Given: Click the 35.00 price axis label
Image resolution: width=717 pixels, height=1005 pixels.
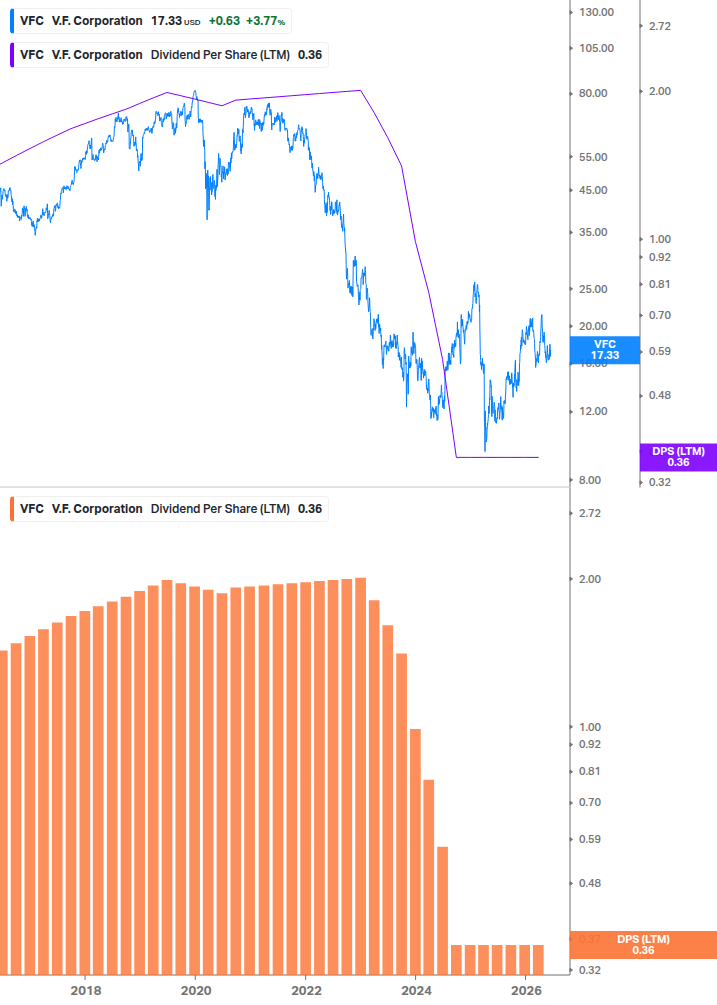Looking at the screenshot, I should click(x=593, y=233).
